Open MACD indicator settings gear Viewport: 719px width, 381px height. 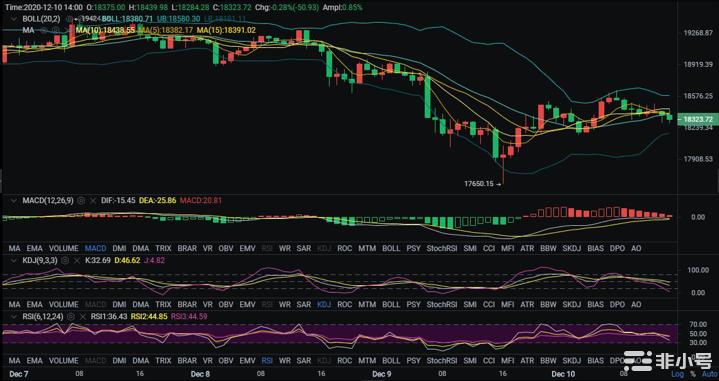pos(81,201)
